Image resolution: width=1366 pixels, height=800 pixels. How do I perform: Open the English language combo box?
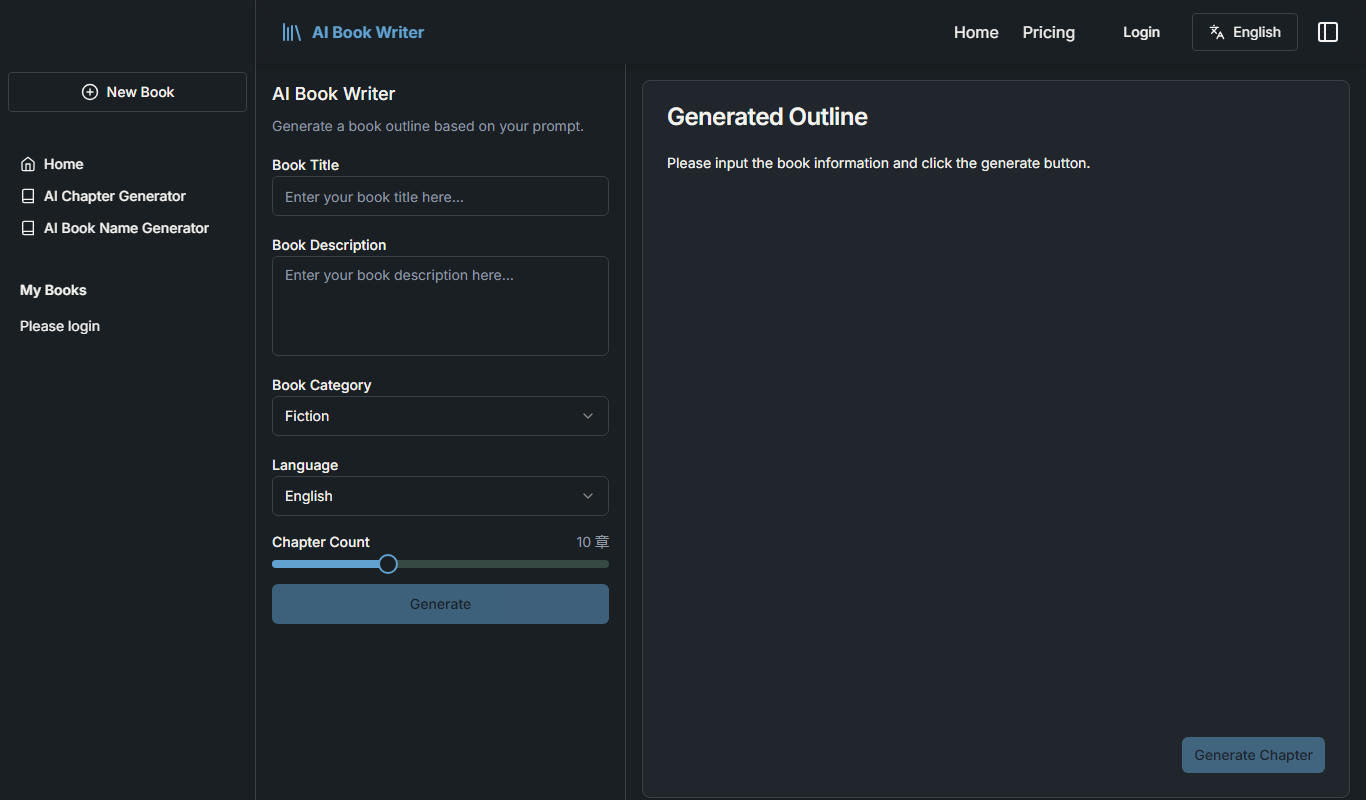point(440,496)
